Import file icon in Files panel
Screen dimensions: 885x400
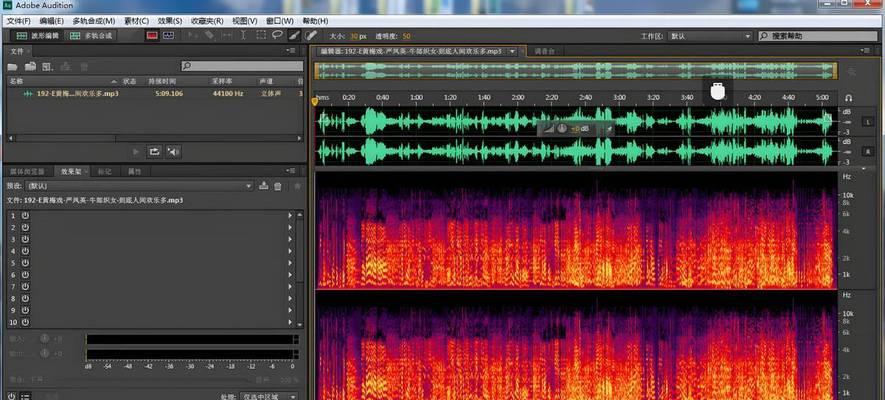coord(30,67)
